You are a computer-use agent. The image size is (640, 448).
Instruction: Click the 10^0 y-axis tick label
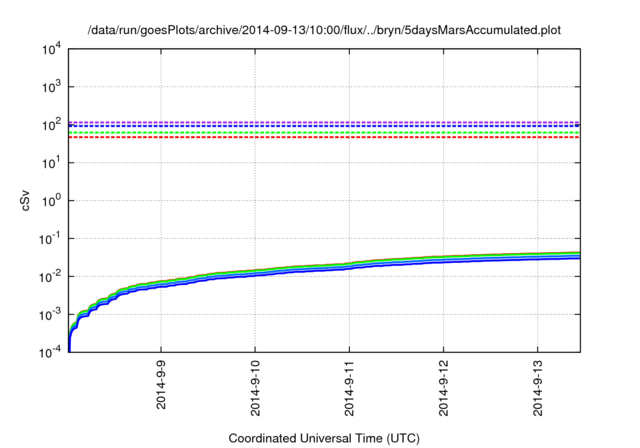click(52, 201)
